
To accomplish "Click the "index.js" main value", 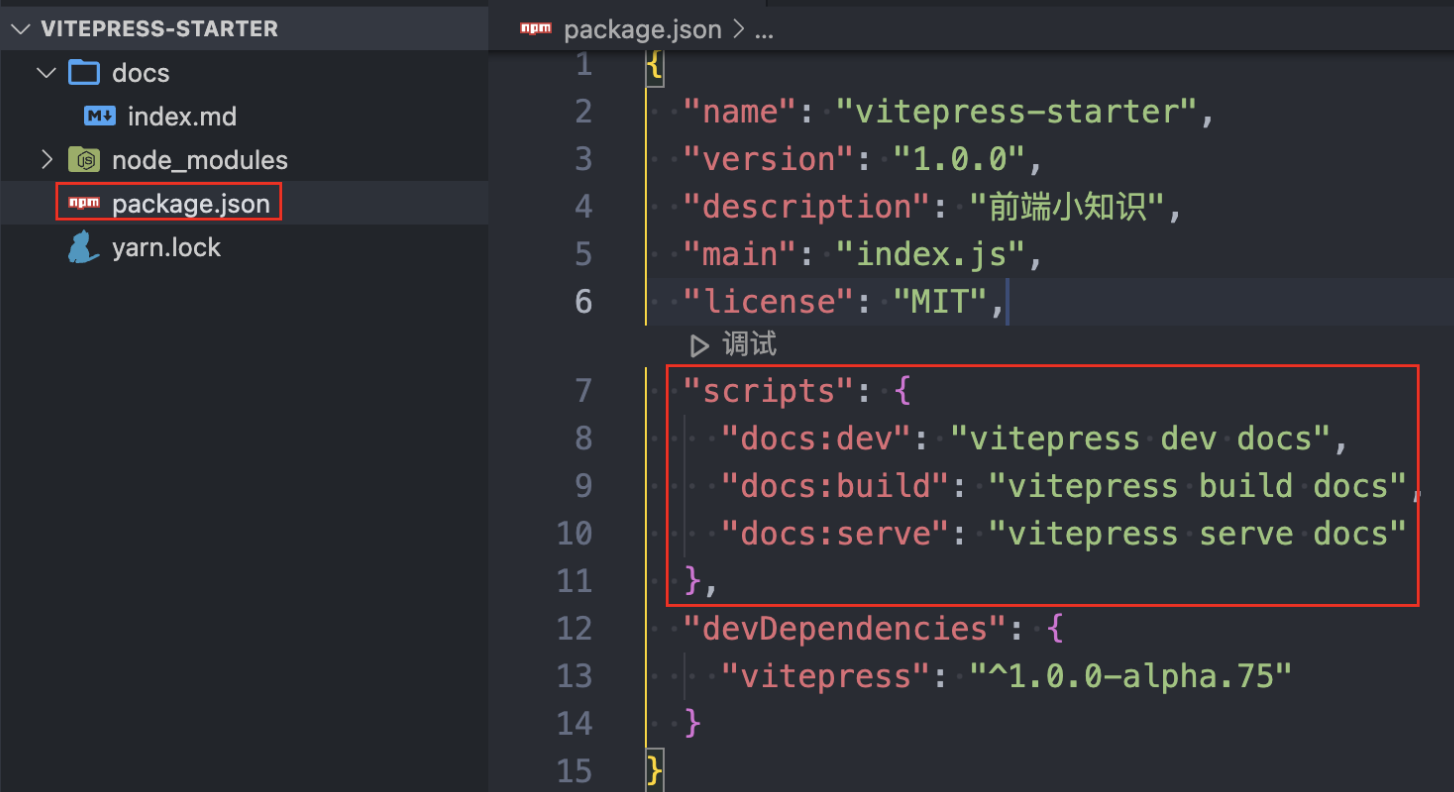I will tap(930, 254).
